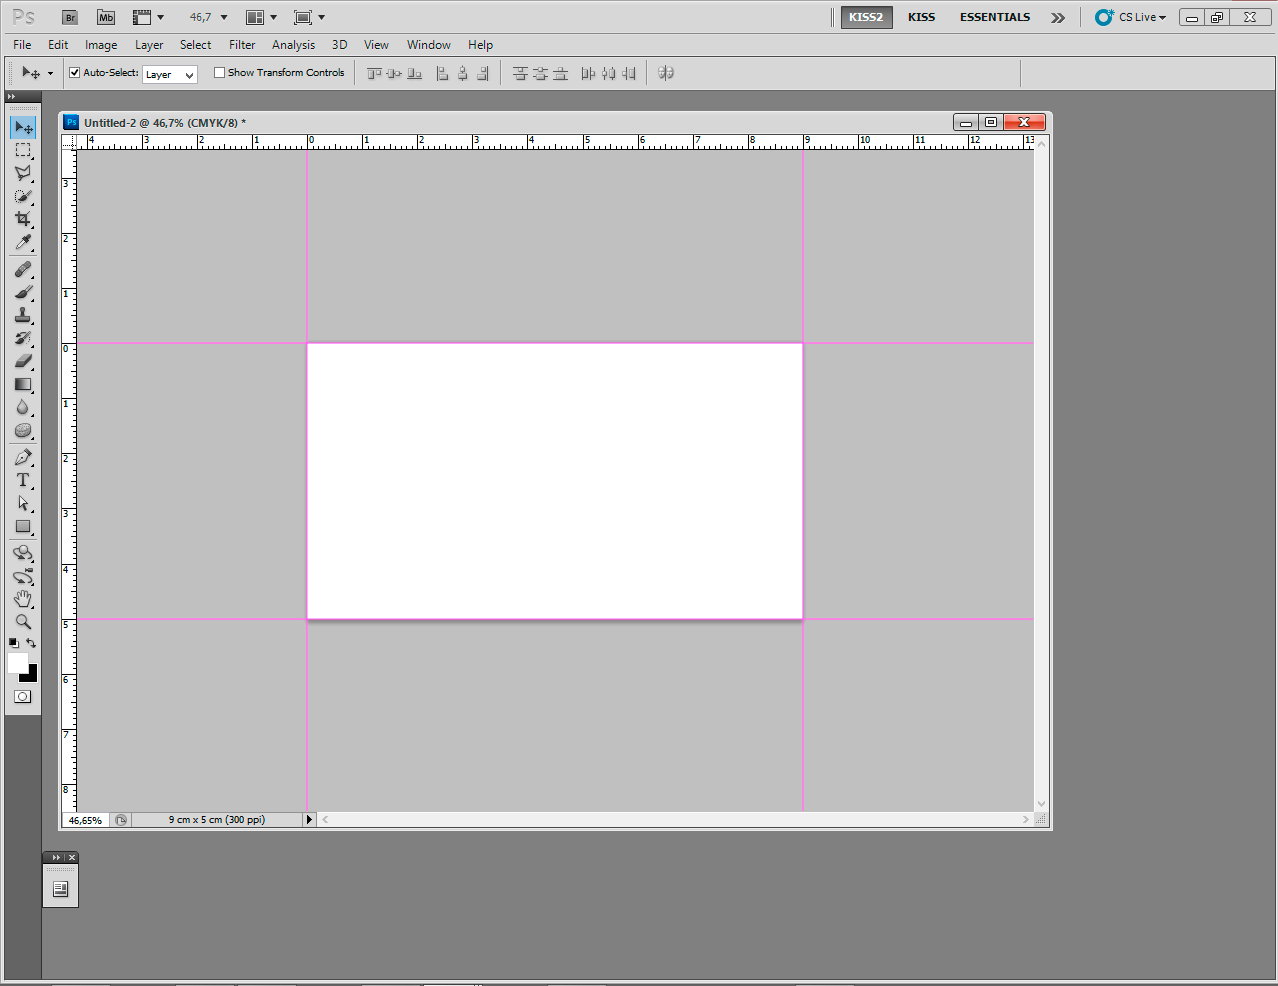
Task: Select the Sponge tool
Action: [23, 431]
